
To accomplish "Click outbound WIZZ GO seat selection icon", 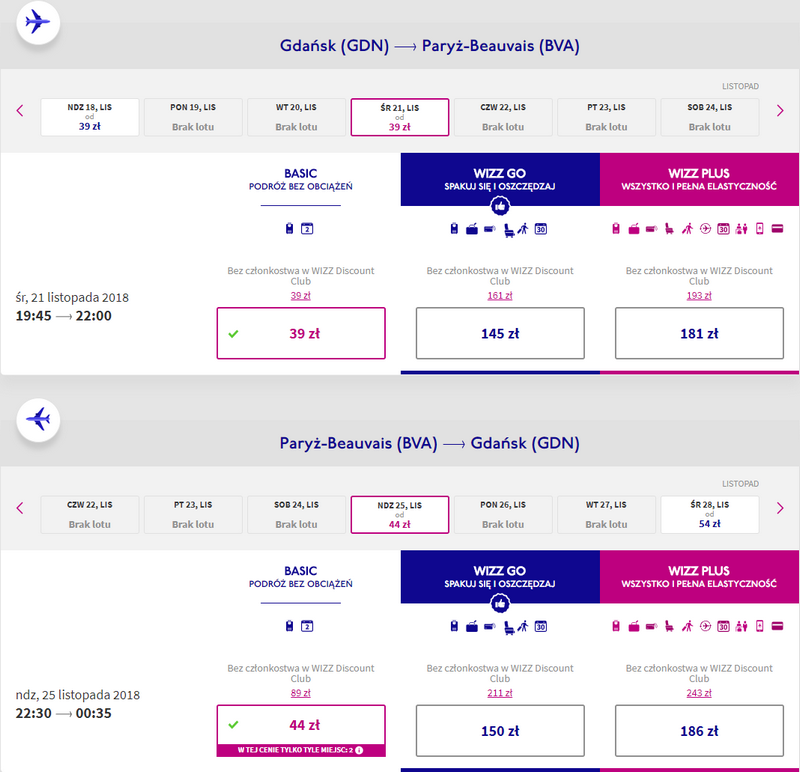I will click(x=509, y=230).
